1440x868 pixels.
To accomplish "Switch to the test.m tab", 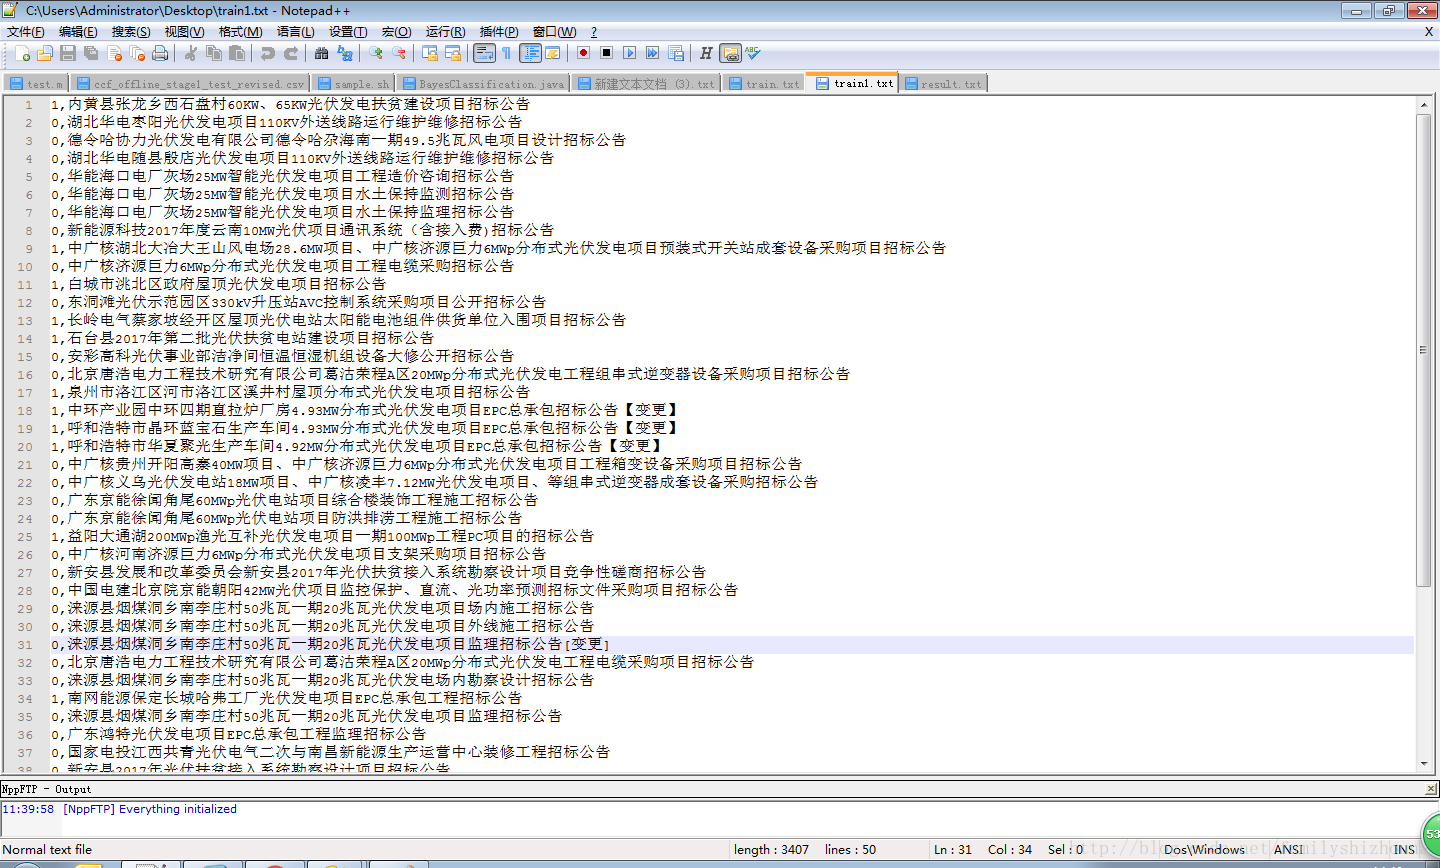I will pyautogui.click(x=36, y=84).
